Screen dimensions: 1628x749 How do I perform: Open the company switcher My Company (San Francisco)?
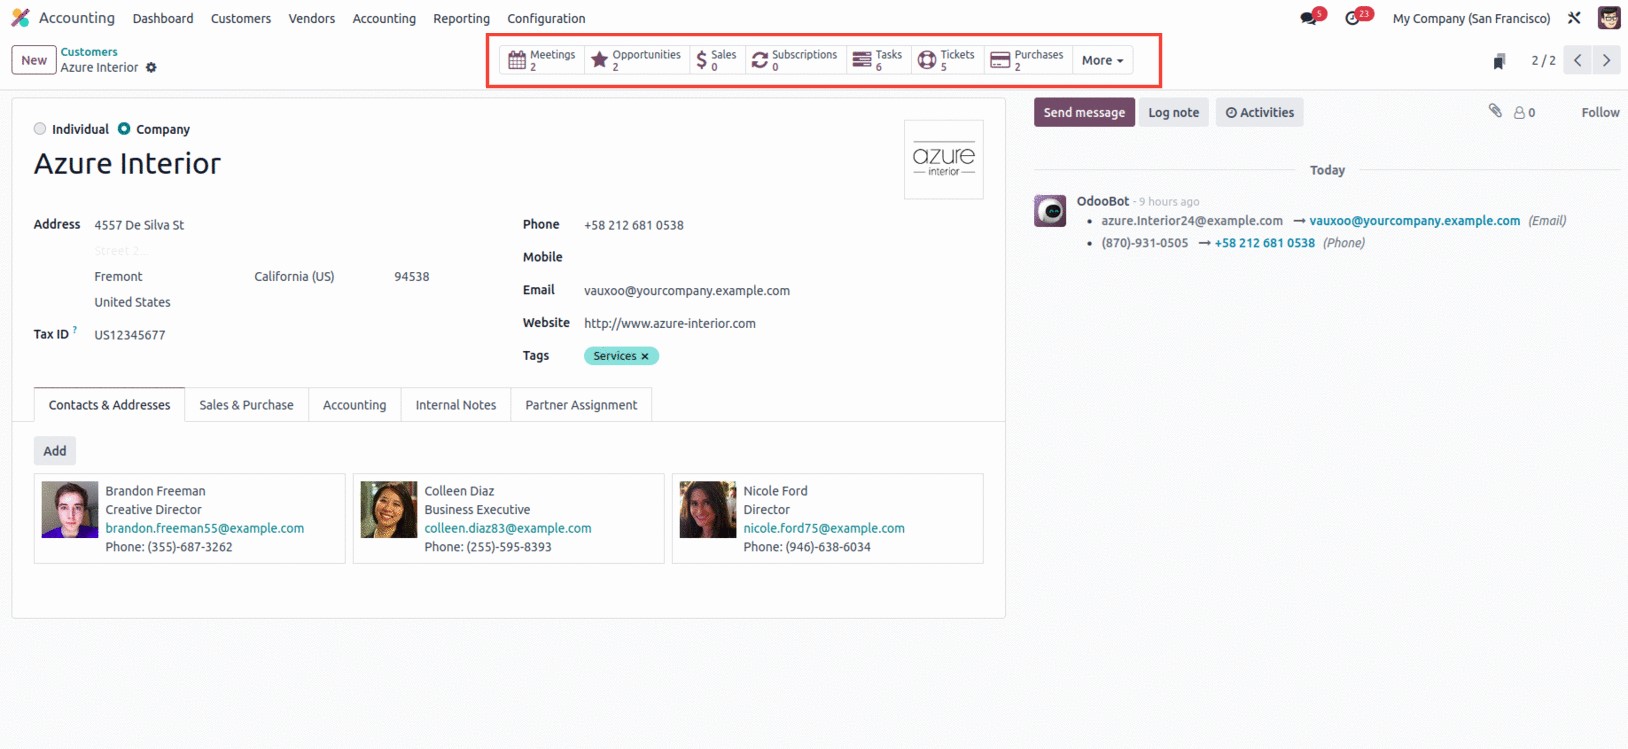click(1471, 18)
